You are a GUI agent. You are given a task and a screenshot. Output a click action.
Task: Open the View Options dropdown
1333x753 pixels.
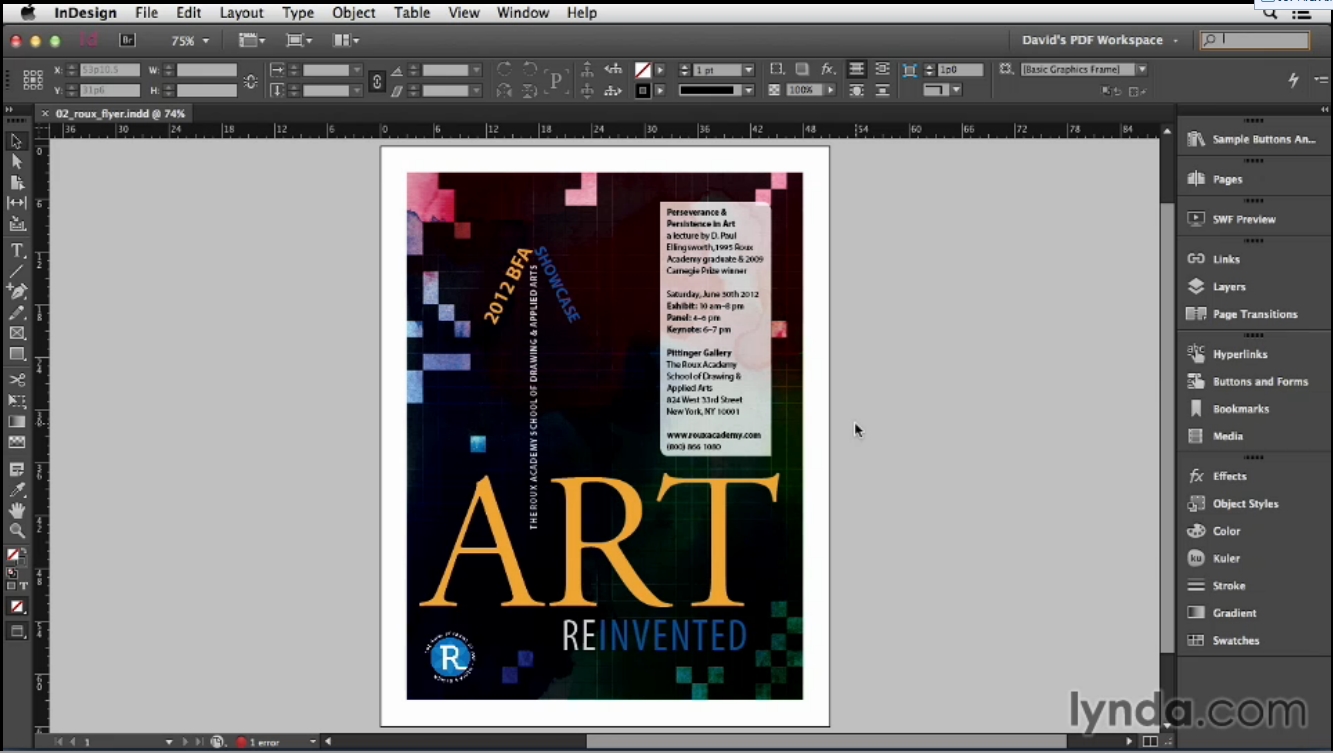[x=252, y=40]
